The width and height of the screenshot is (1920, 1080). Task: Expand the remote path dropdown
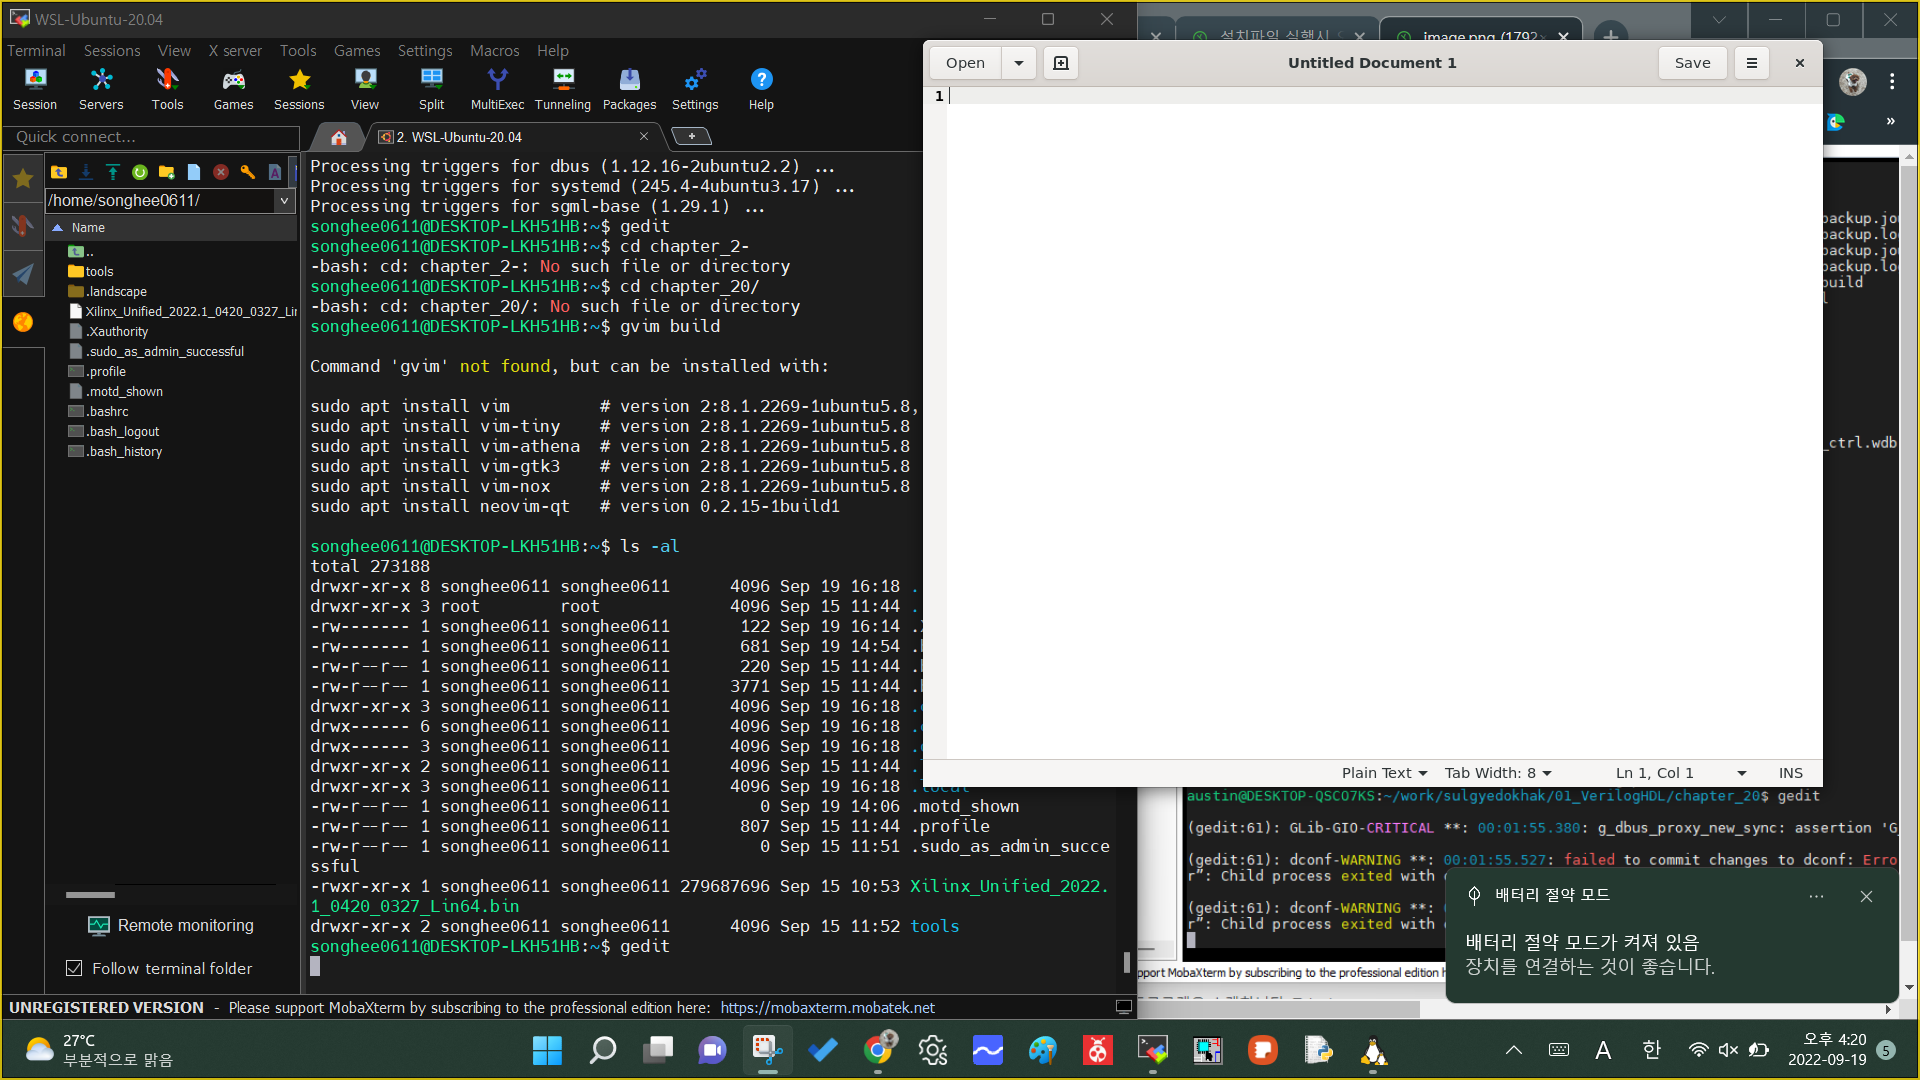(284, 200)
